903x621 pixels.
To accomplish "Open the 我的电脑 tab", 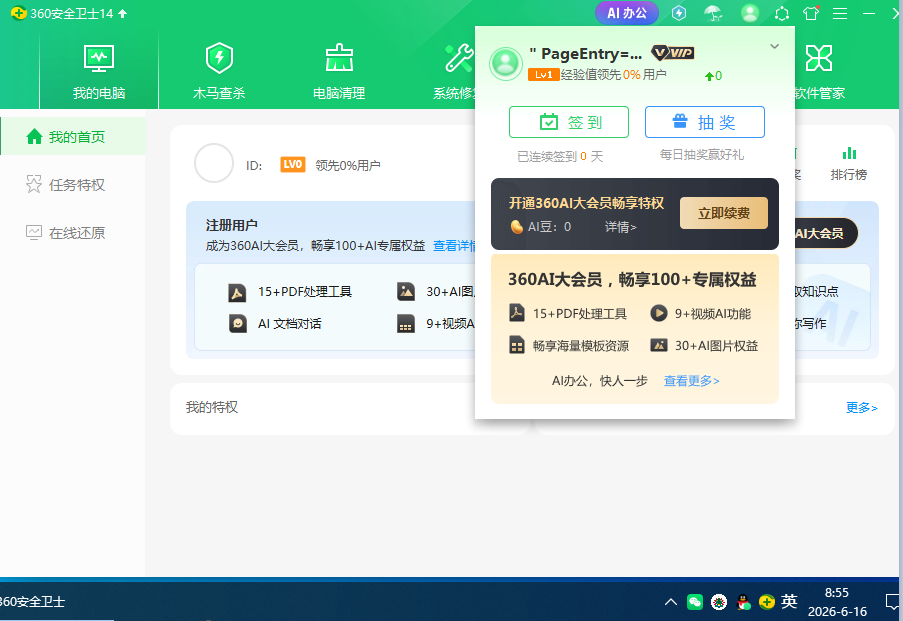I will pyautogui.click(x=98, y=71).
